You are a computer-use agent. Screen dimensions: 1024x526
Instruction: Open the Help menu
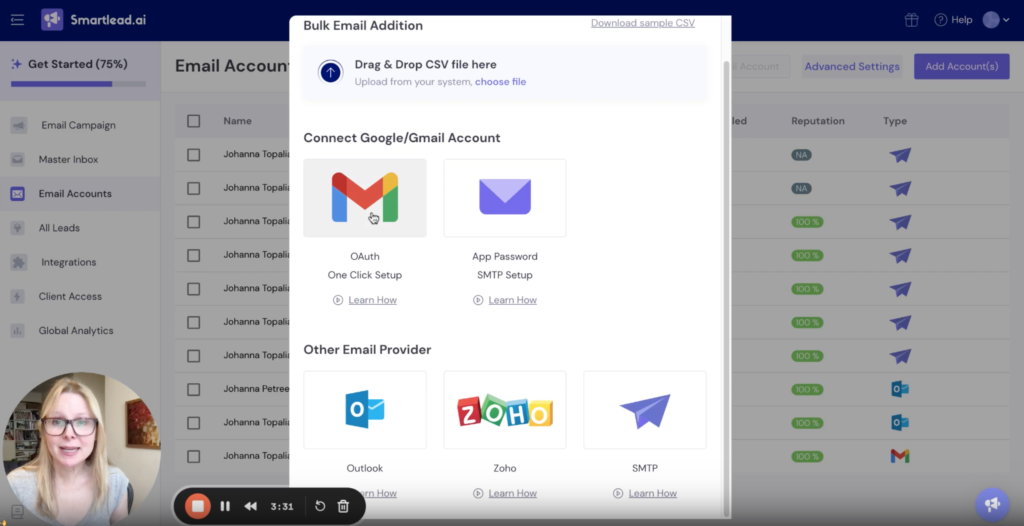[x=953, y=20]
